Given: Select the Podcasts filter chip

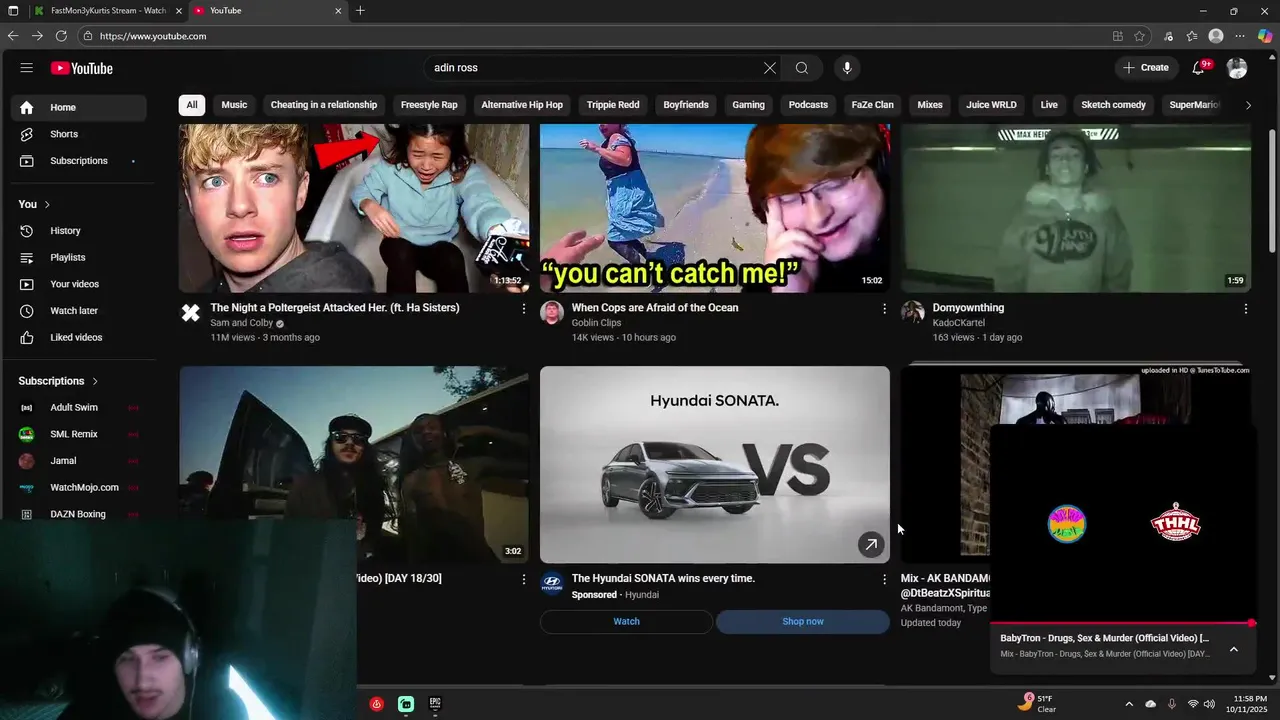Looking at the screenshot, I should [x=808, y=105].
